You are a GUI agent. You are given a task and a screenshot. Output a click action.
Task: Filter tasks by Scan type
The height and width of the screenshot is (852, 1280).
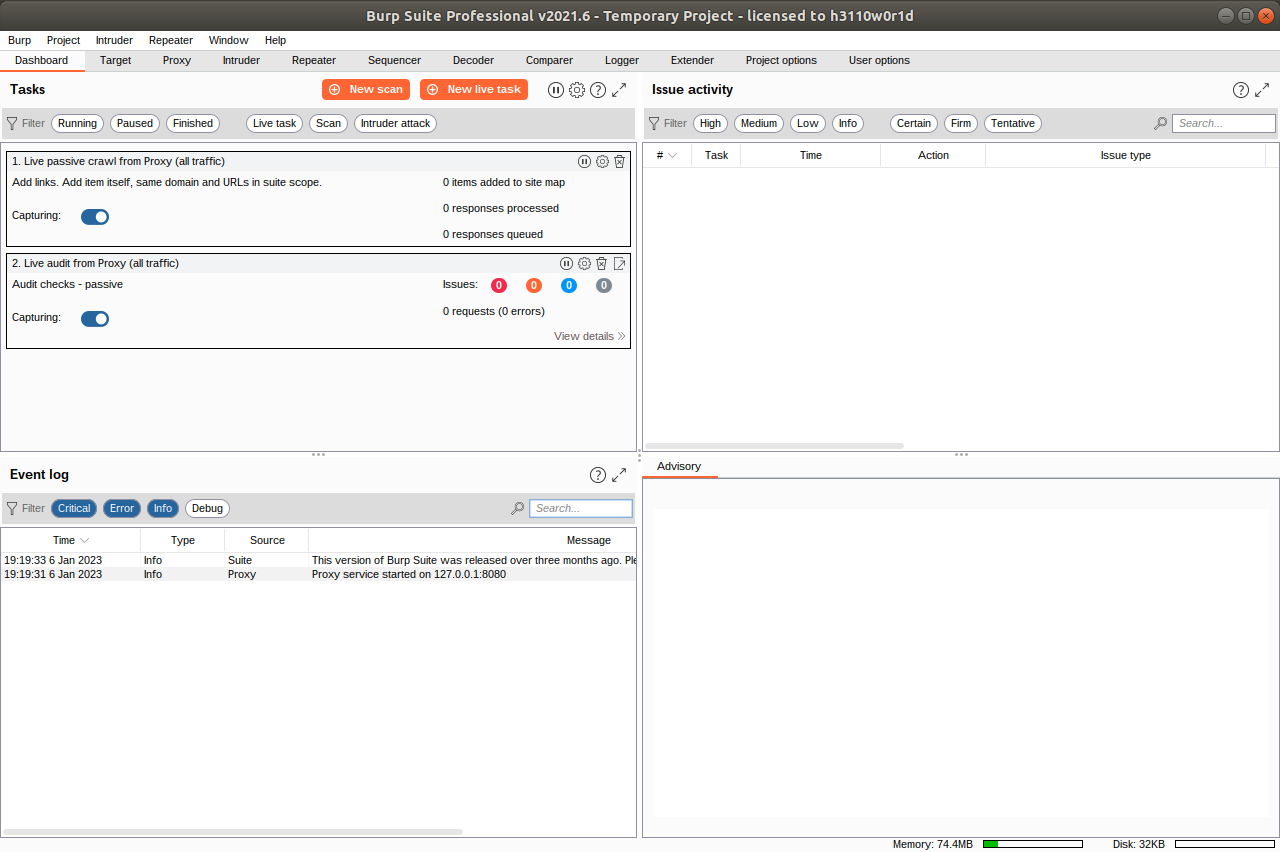(329, 124)
